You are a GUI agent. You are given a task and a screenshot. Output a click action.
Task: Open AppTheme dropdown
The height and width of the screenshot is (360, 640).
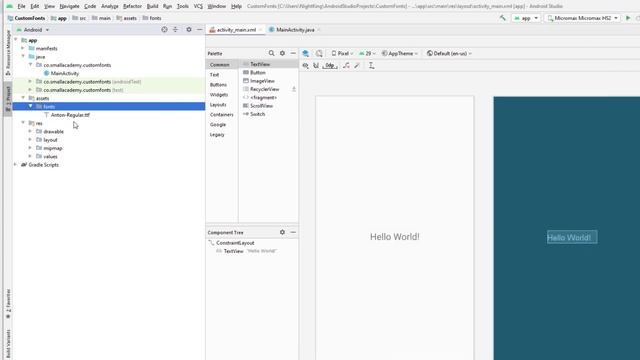point(400,53)
